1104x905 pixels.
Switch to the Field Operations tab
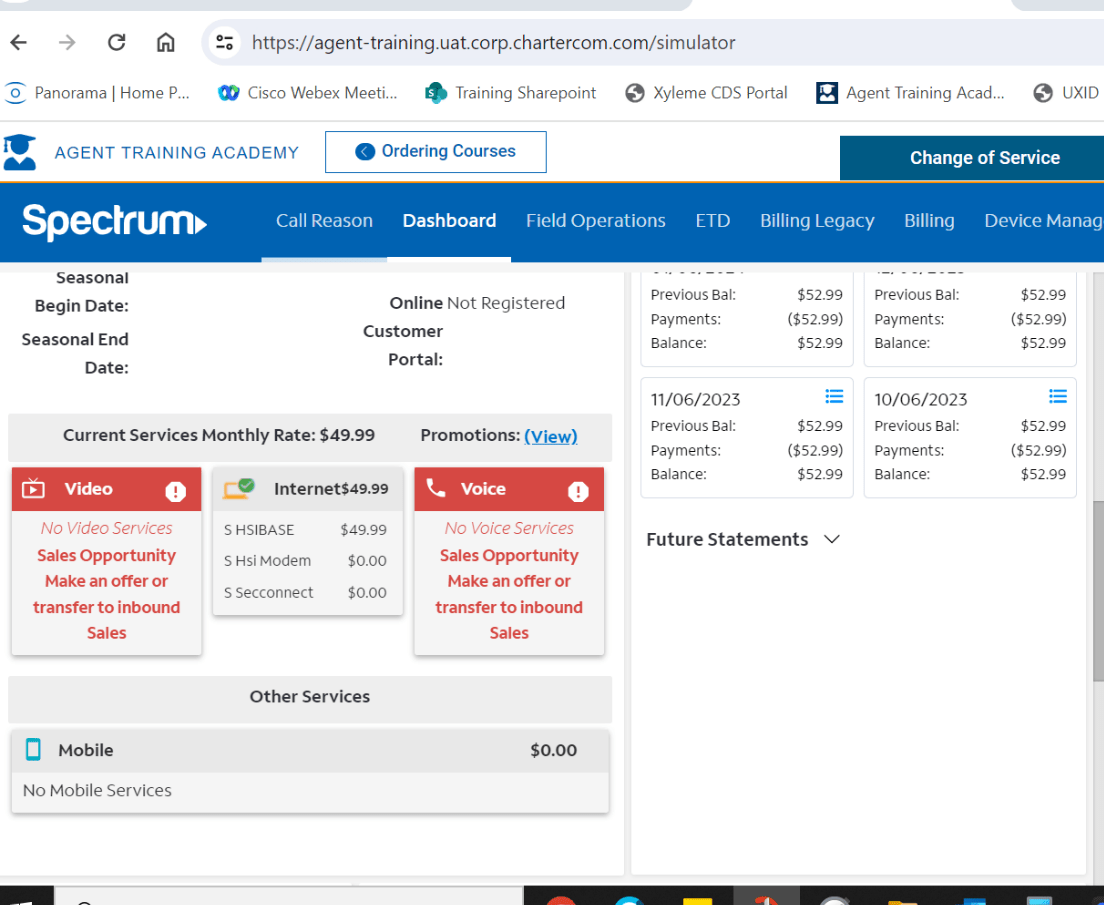click(x=595, y=221)
